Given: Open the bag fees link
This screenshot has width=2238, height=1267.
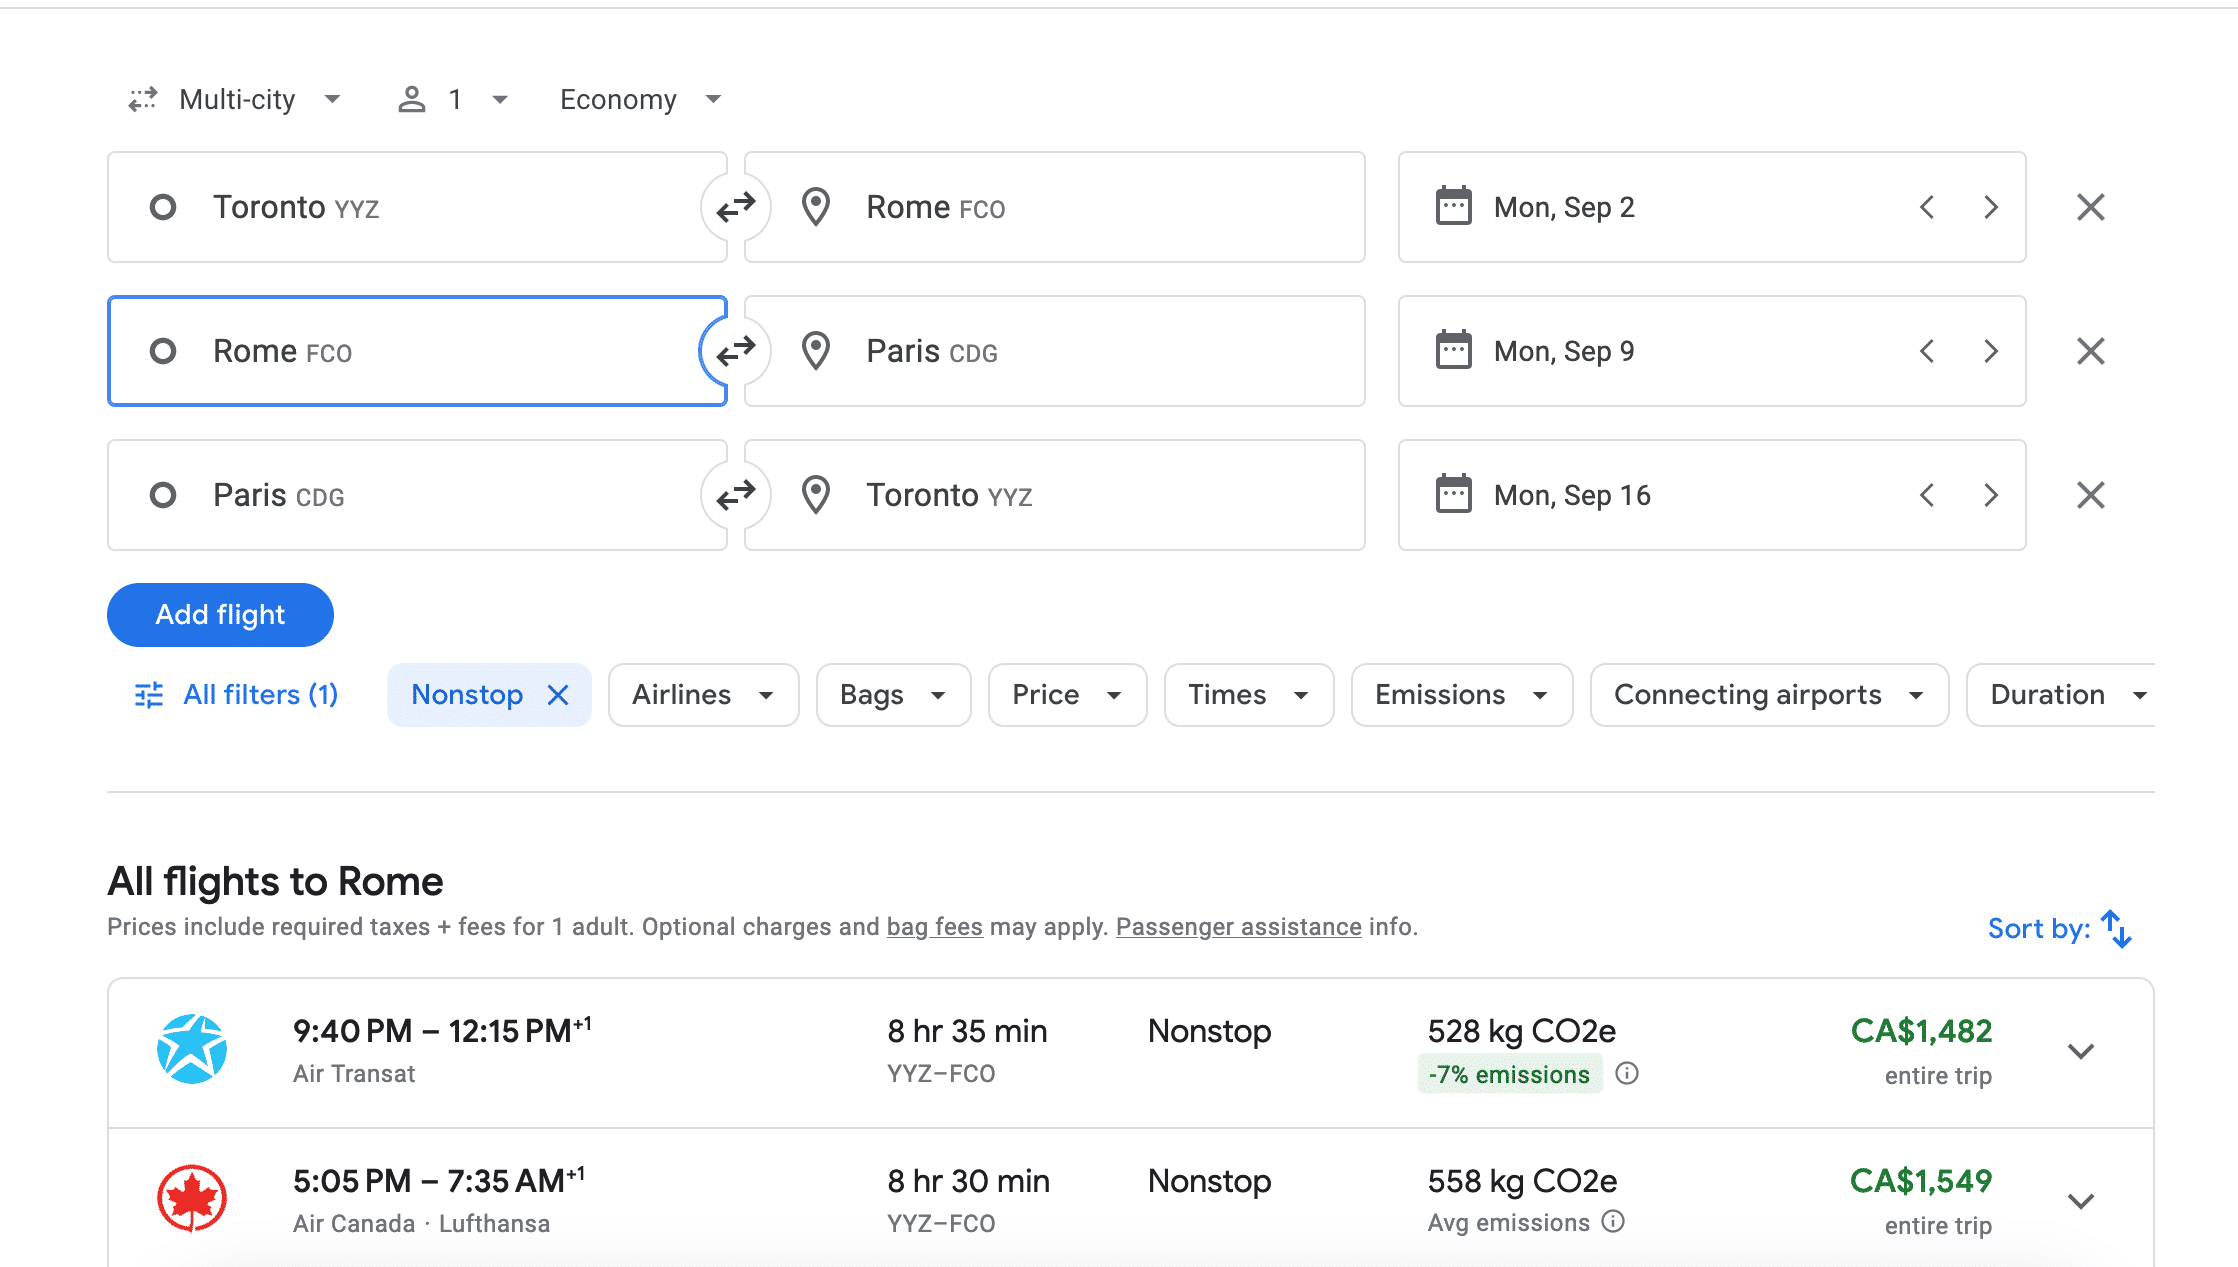Looking at the screenshot, I should point(934,927).
